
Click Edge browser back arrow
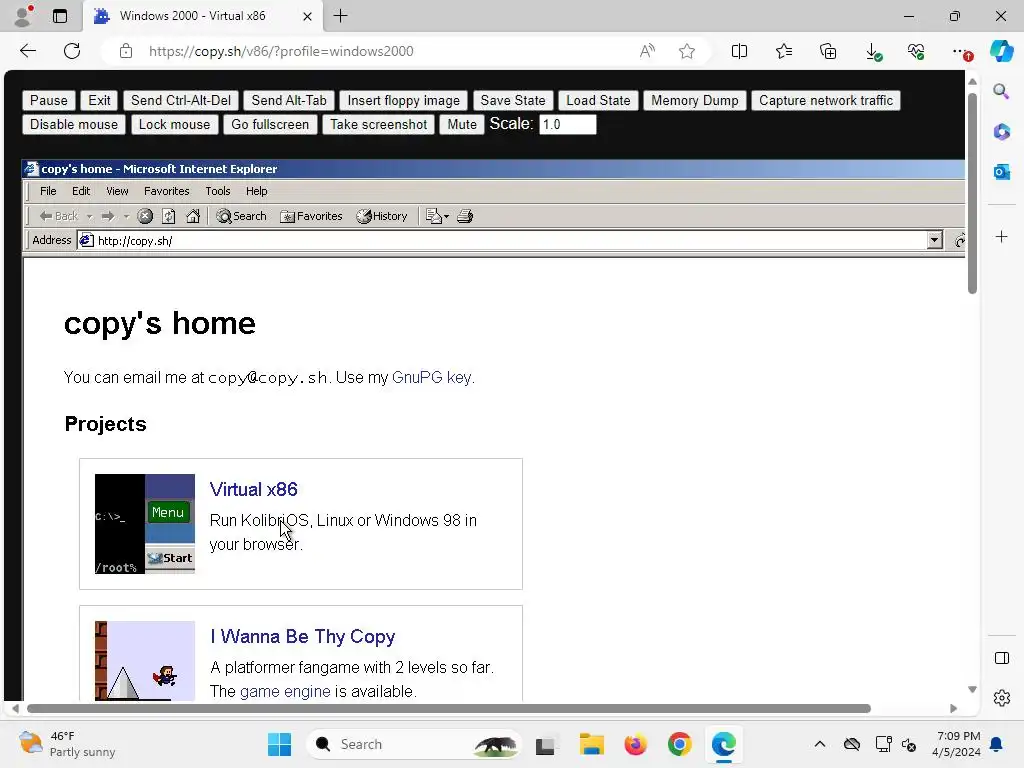point(28,51)
